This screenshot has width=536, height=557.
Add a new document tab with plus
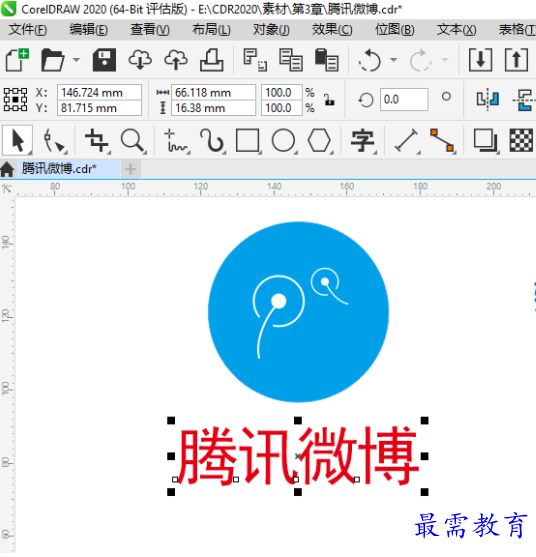pyautogui.click(x=130, y=169)
